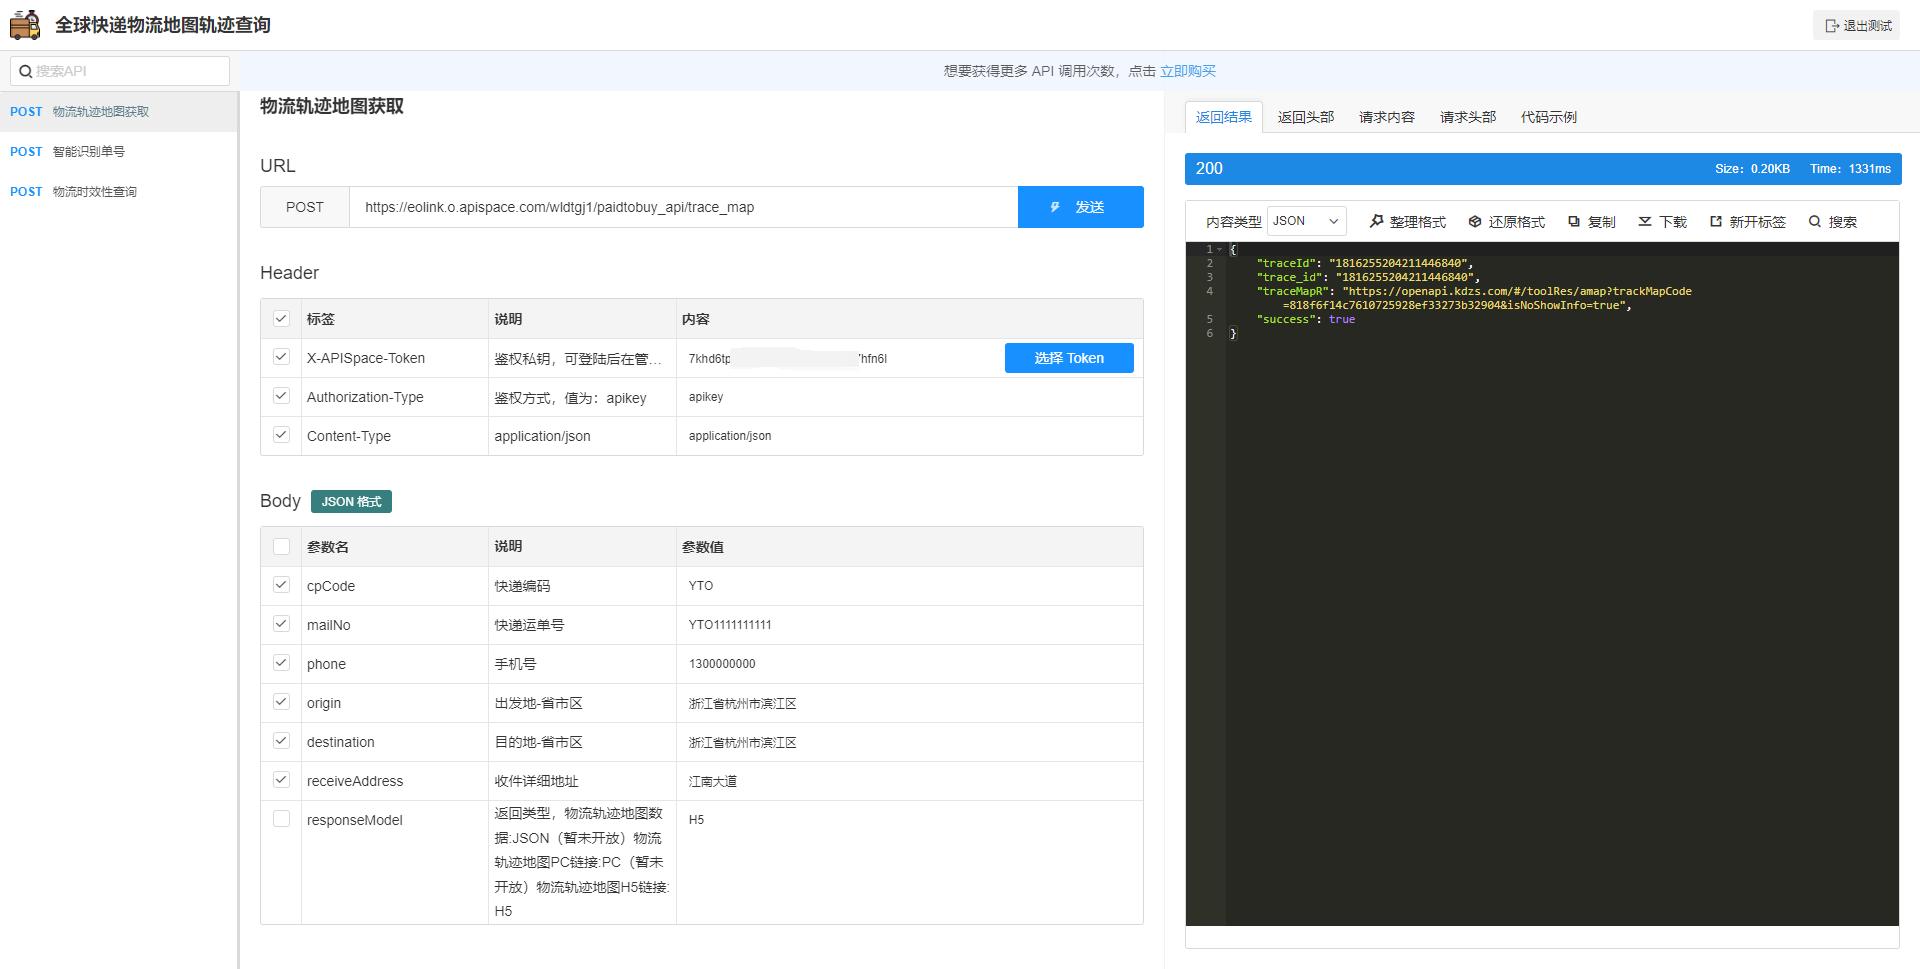The height and width of the screenshot is (969, 1920).
Task: Click the 还原格式 restore format icon
Action: tap(1474, 221)
